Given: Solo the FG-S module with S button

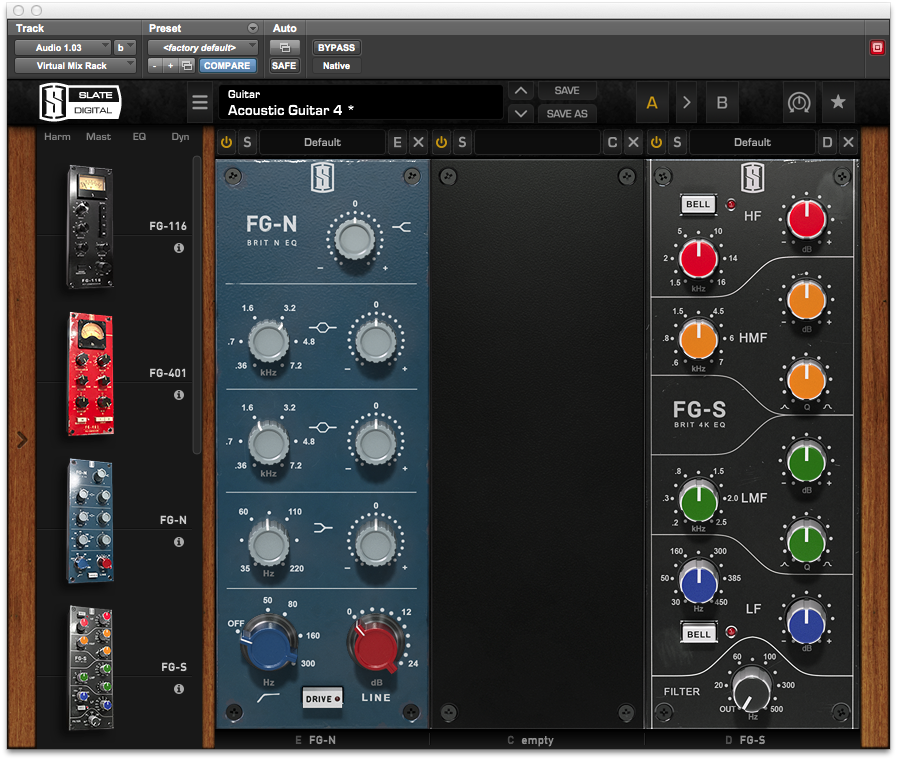Looking at the screenshot, I should 677,143.
